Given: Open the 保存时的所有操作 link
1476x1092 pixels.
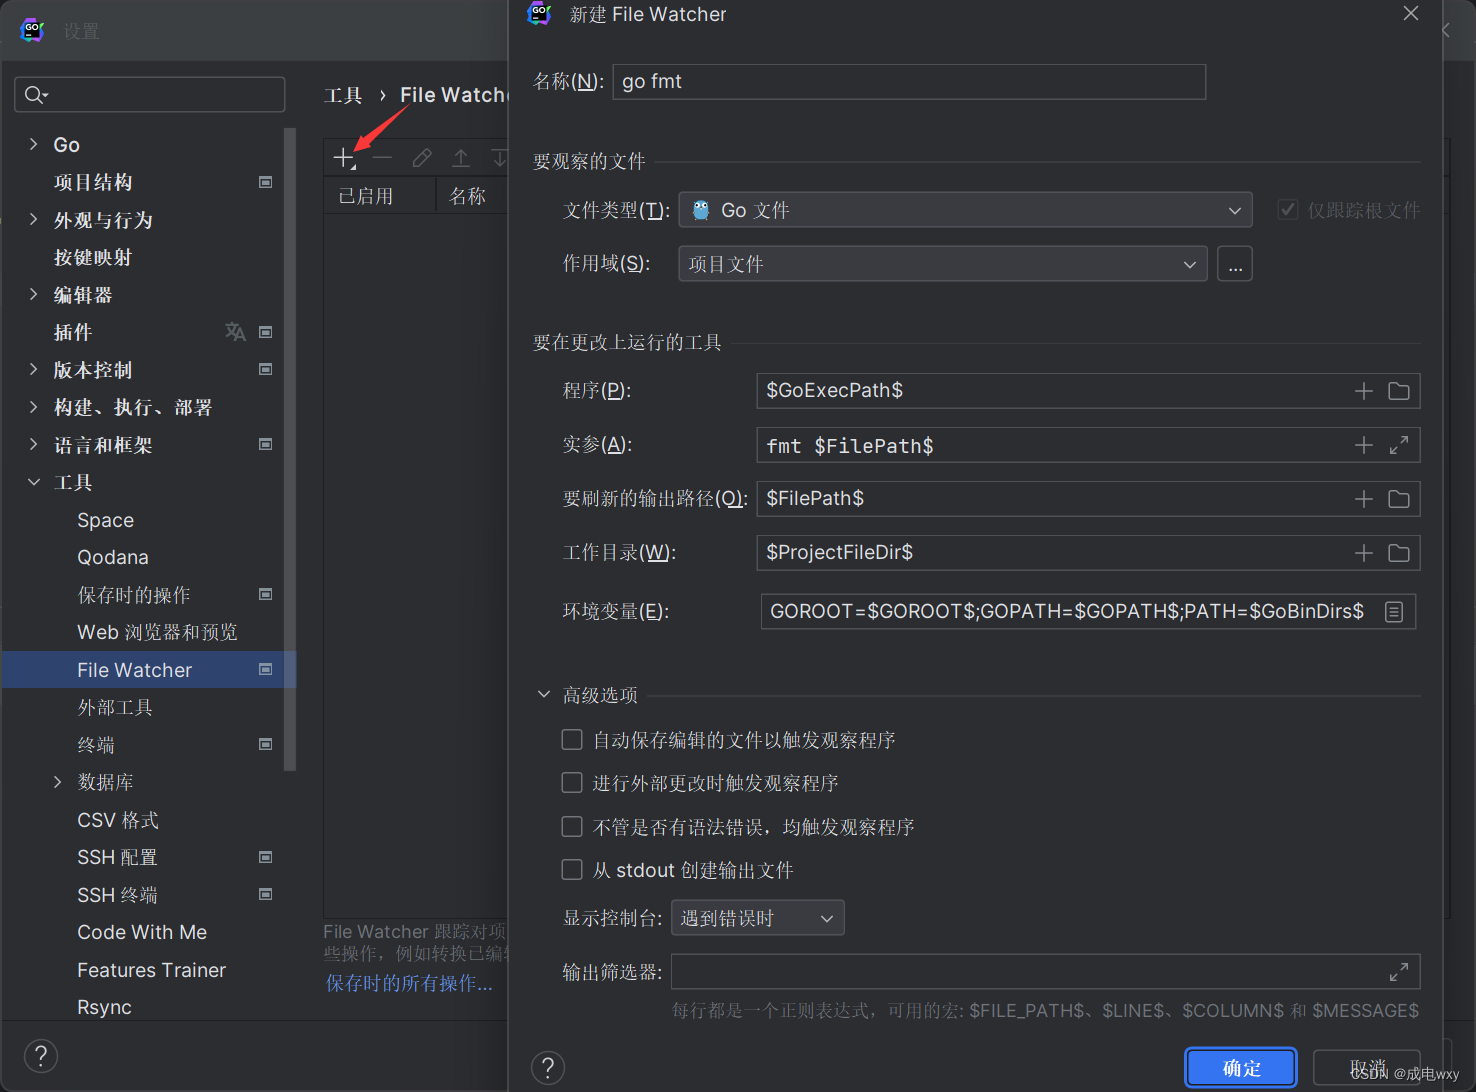Looking at the screenshot, I should [407, 983].
